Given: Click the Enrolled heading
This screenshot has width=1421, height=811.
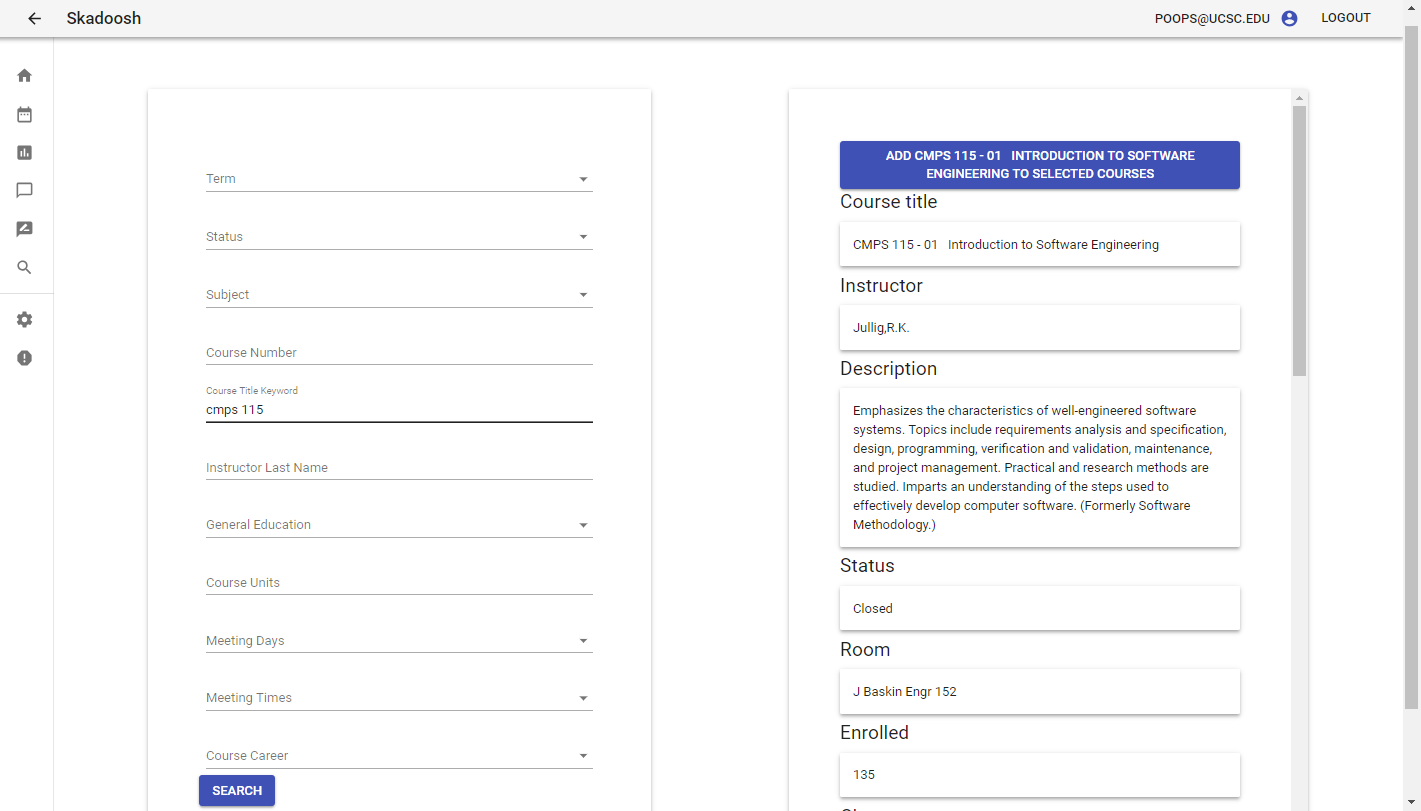Looking at the screenshot, I should click(874, 733).
